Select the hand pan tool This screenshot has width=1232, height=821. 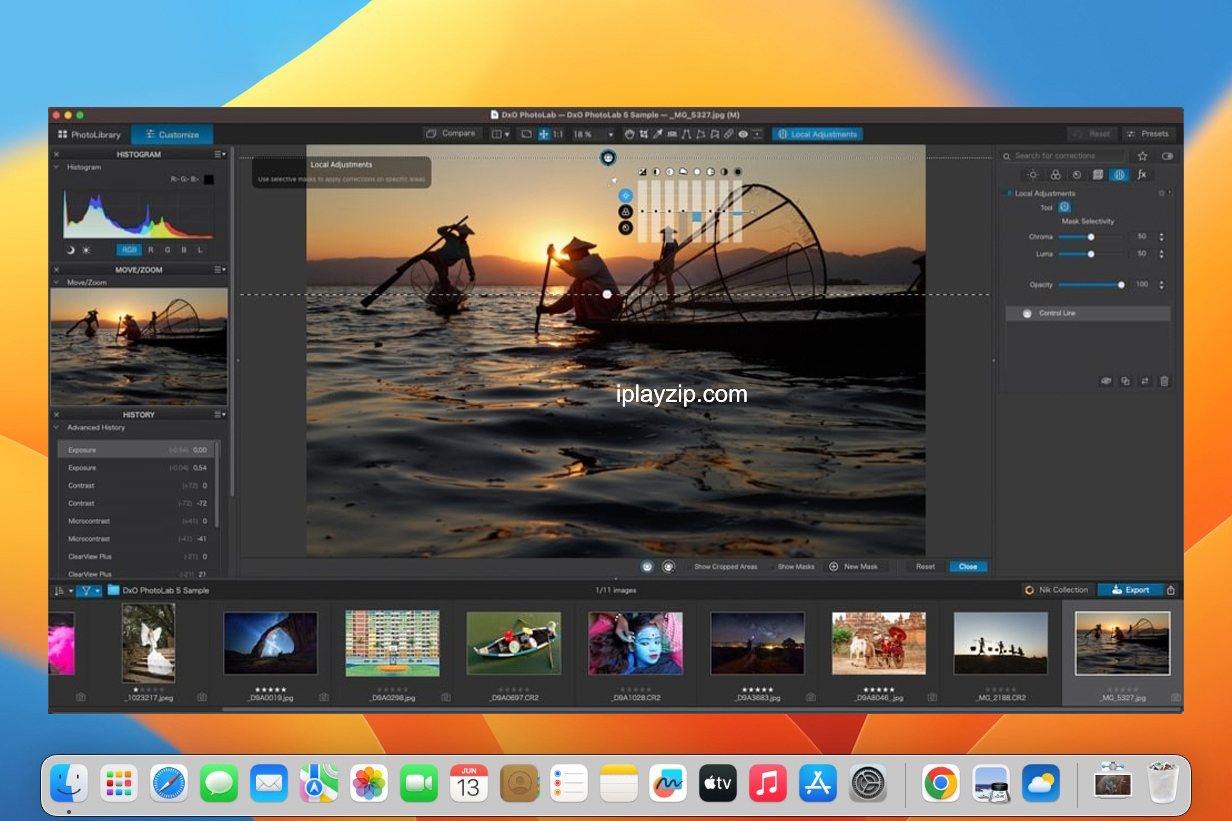629,134
